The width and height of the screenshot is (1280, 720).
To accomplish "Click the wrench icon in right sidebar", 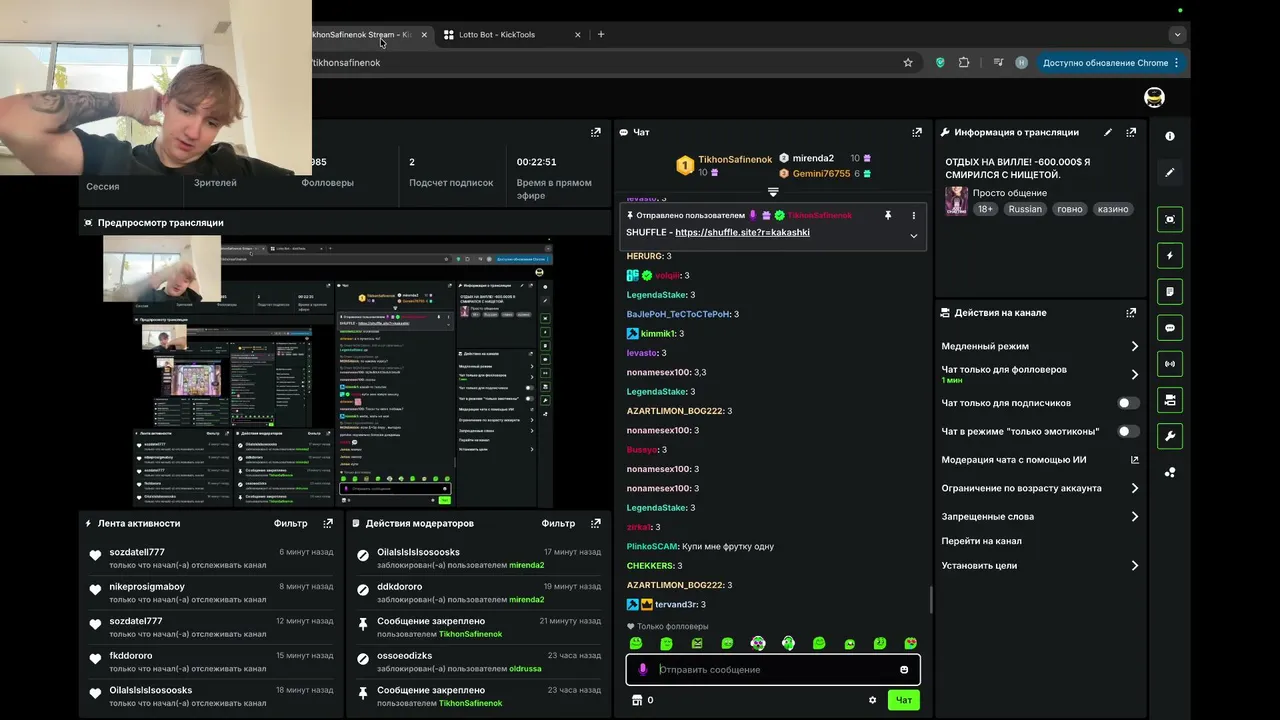I will point(1170,436).
